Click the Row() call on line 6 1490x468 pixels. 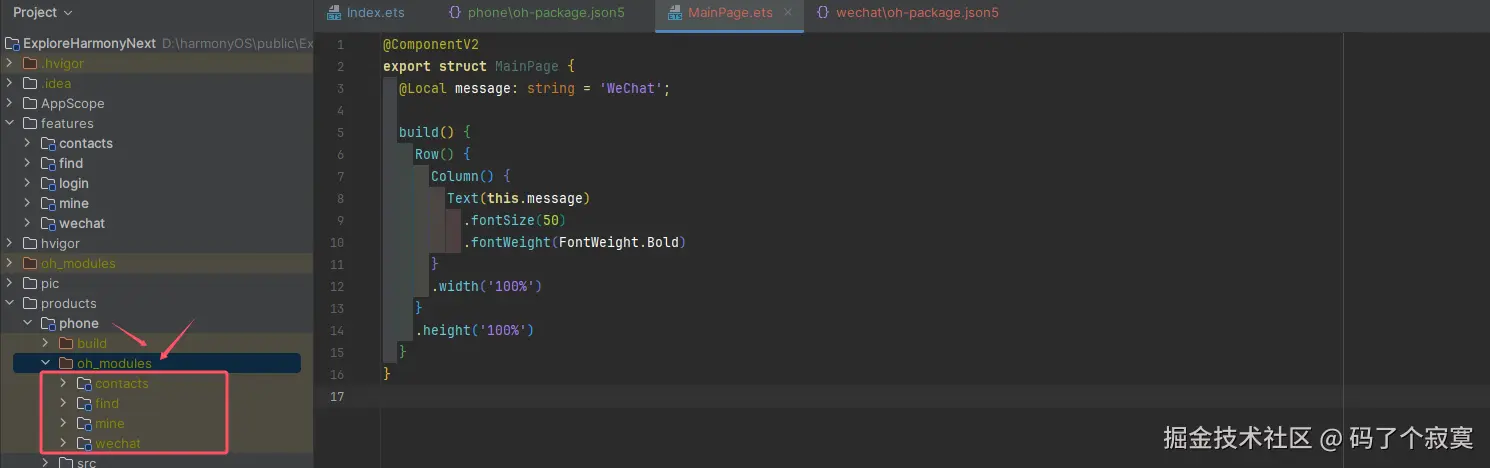tap(435, 155)
